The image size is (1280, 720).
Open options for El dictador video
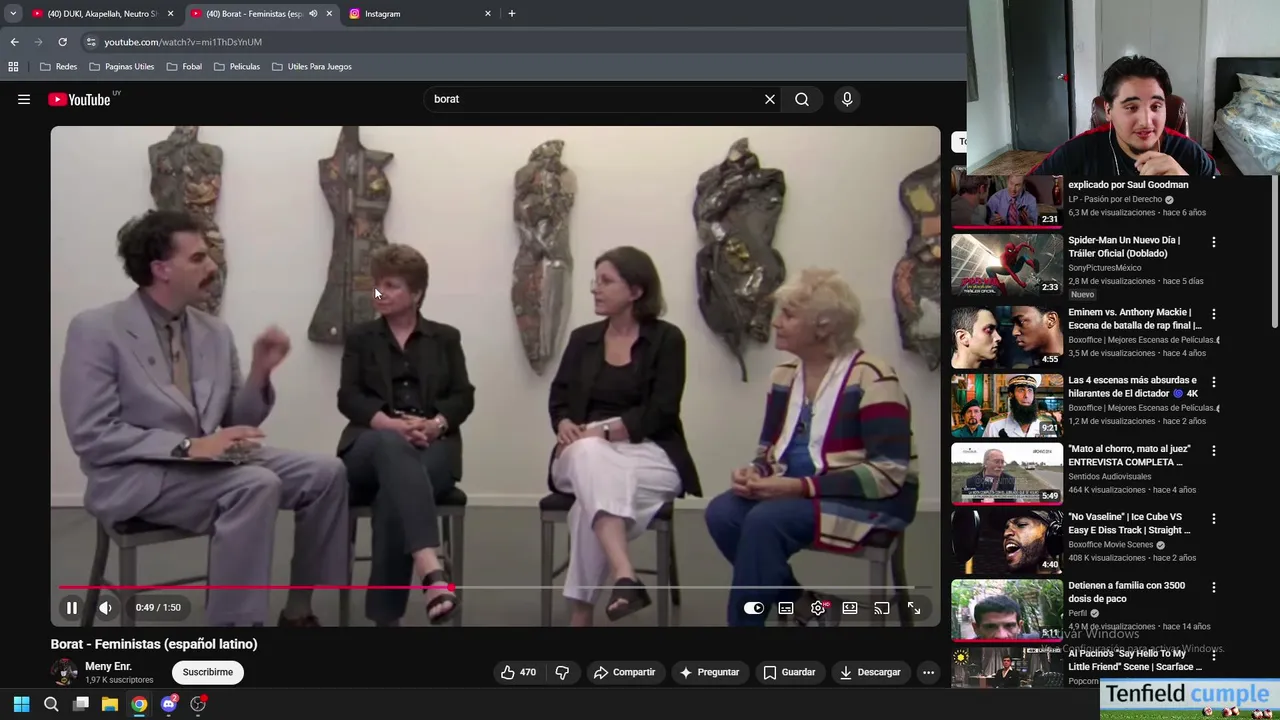(1214, 382)
